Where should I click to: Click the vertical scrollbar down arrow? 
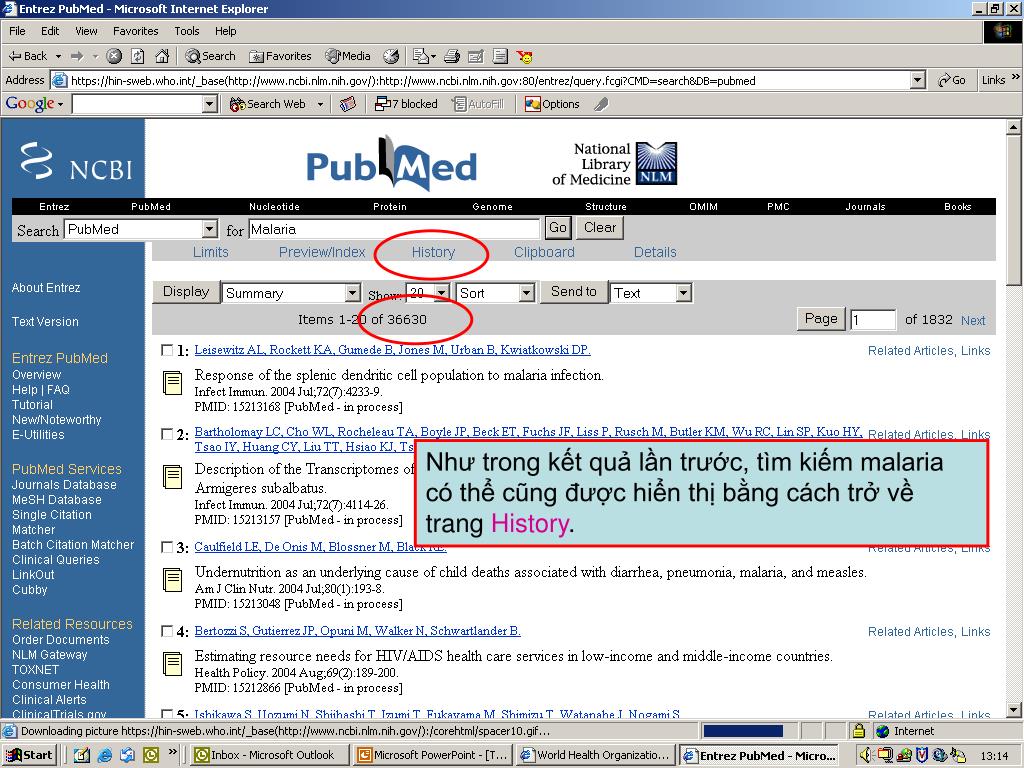1014,709
